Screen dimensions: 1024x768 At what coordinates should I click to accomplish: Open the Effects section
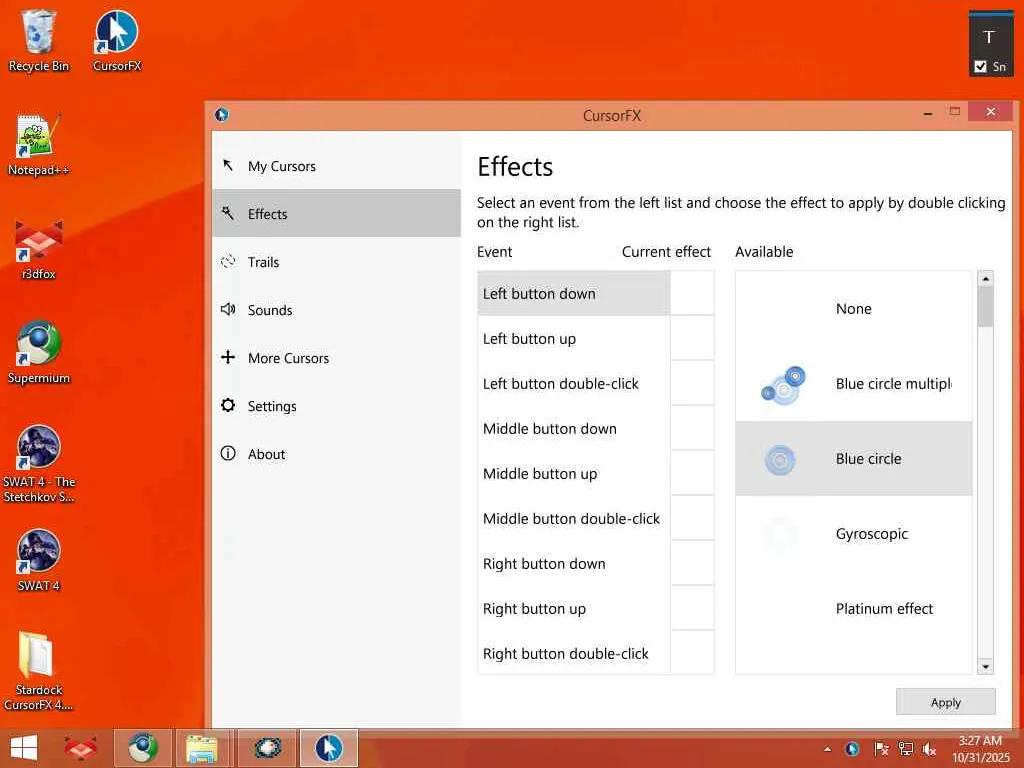[x=336, y=214]
